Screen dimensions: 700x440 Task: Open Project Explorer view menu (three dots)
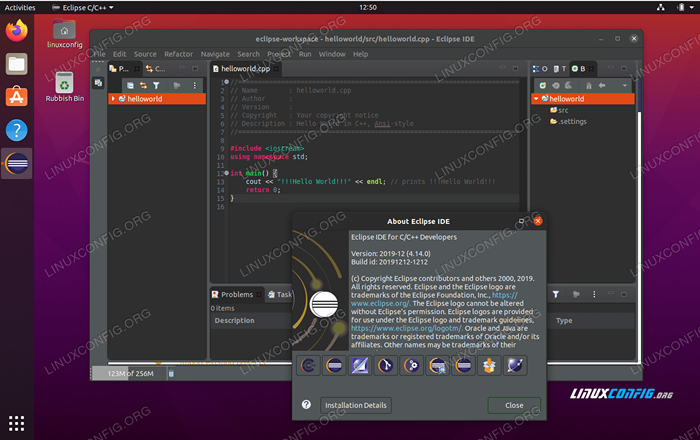(195, 85)
